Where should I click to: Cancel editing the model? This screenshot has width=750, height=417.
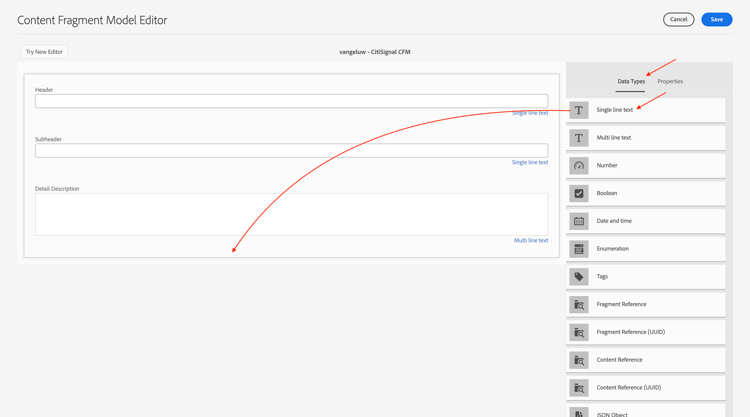(x=678, y=20)
